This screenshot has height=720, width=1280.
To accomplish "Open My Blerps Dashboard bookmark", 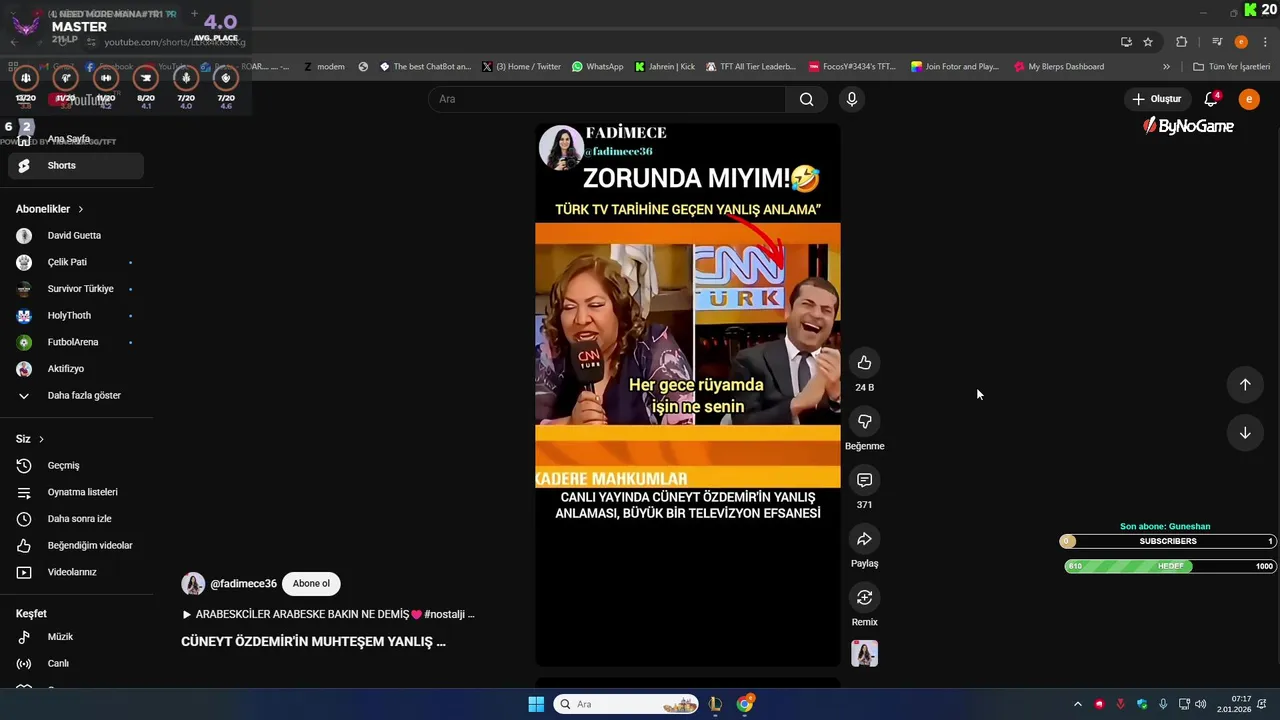I will 1059,67.
